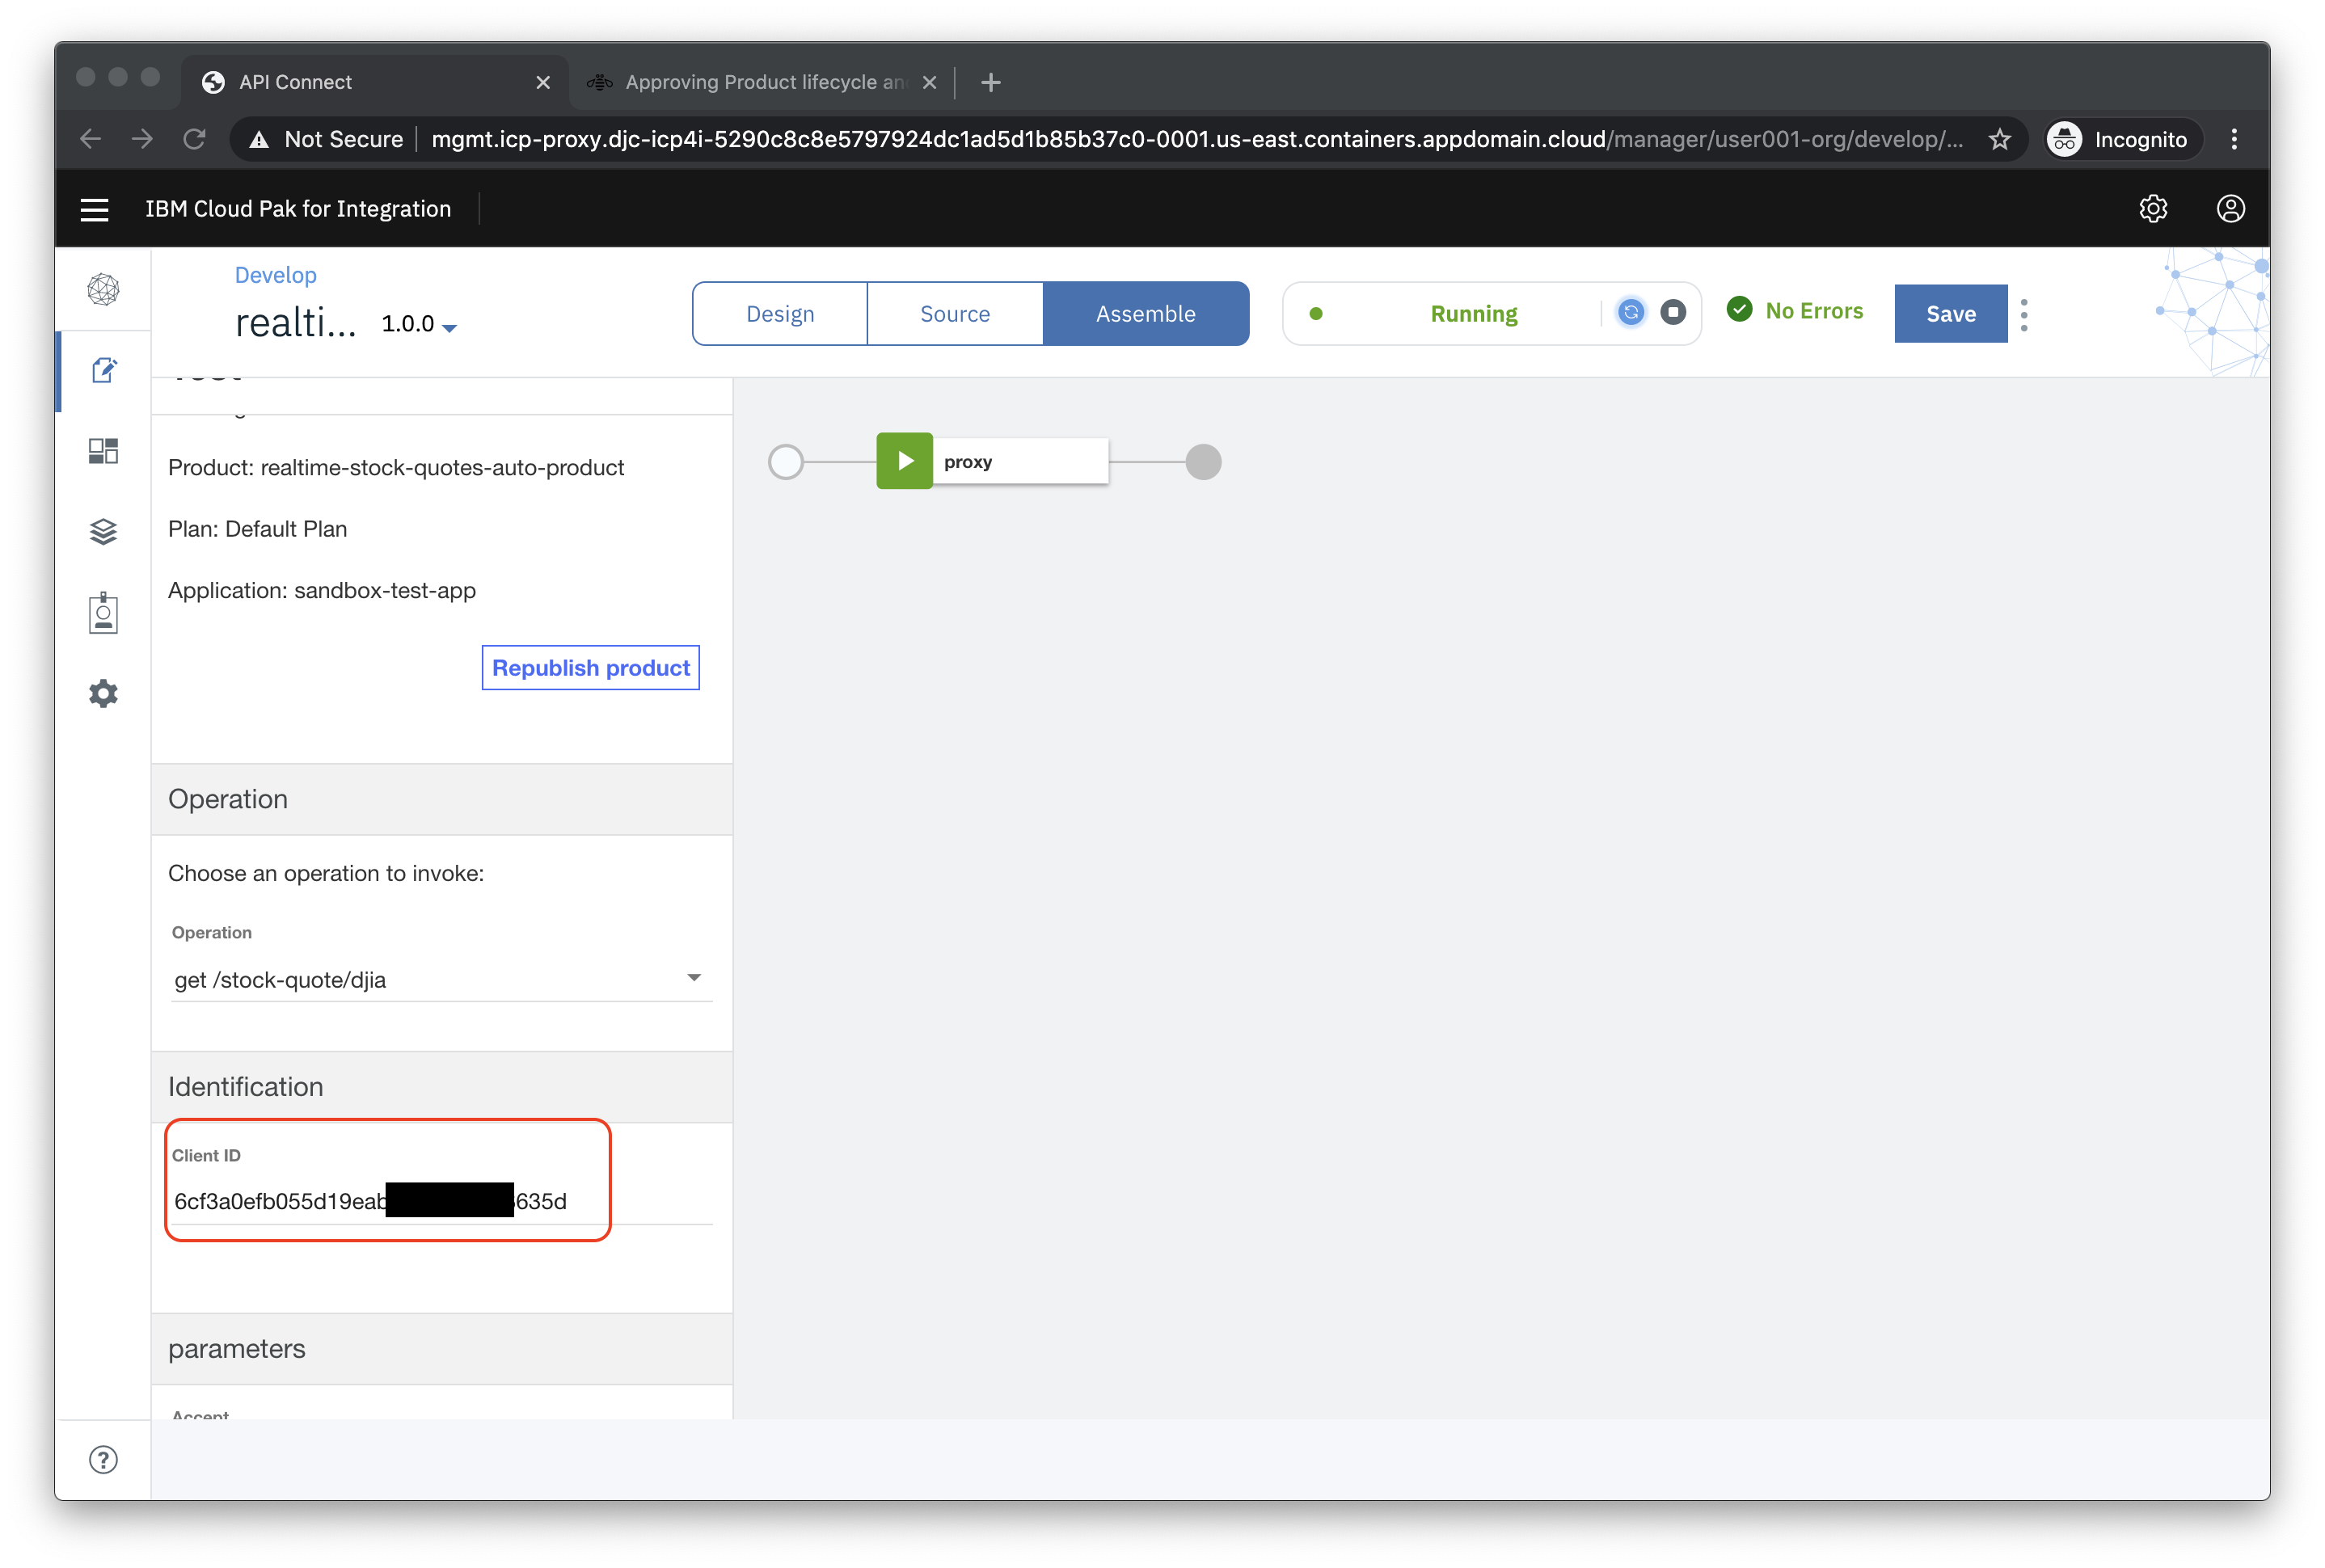Open the hamburger navigation menu
The image size is (2325, 1568).
point(94,209)
